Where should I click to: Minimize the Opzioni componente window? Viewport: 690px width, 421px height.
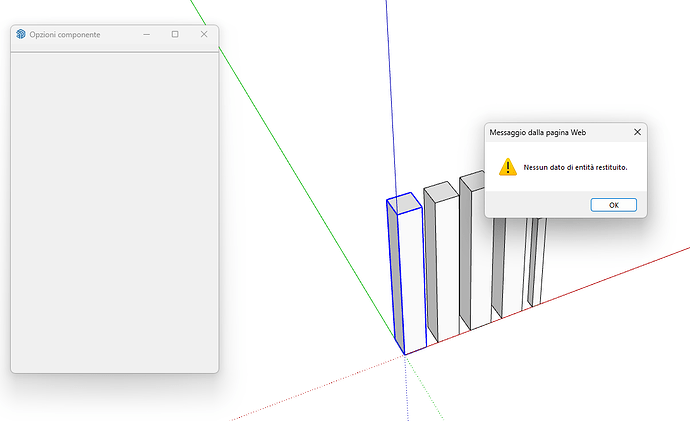pyautogui.click(x=147, y=34)
